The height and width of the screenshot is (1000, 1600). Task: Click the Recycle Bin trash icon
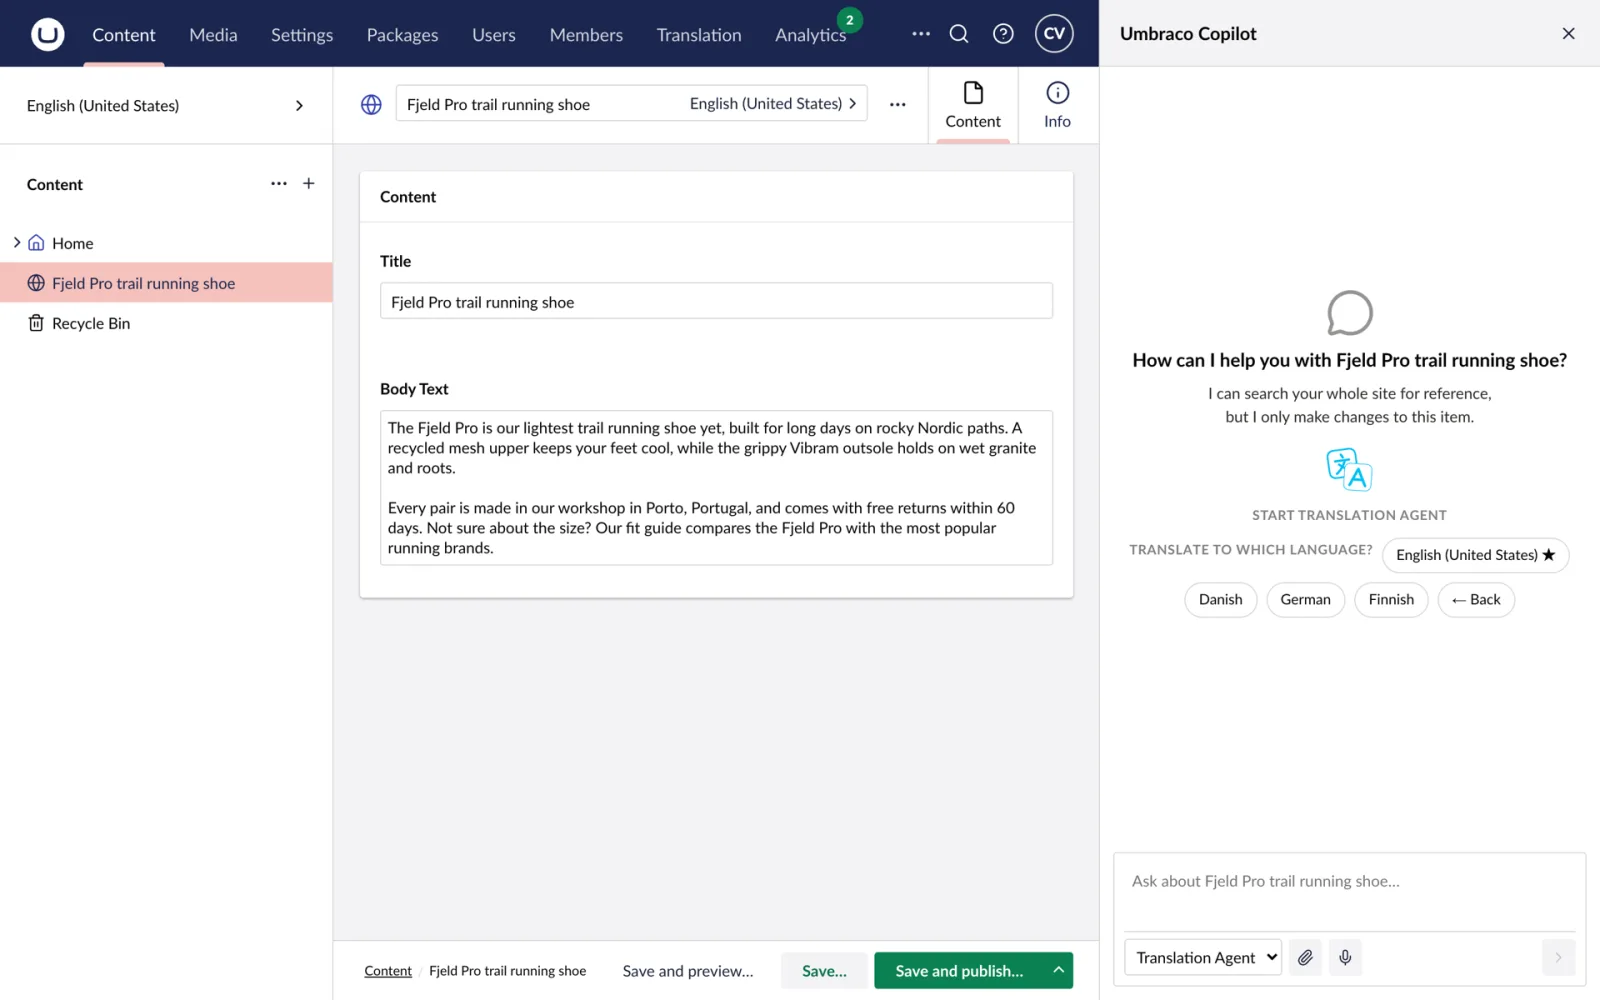(36, 323)
